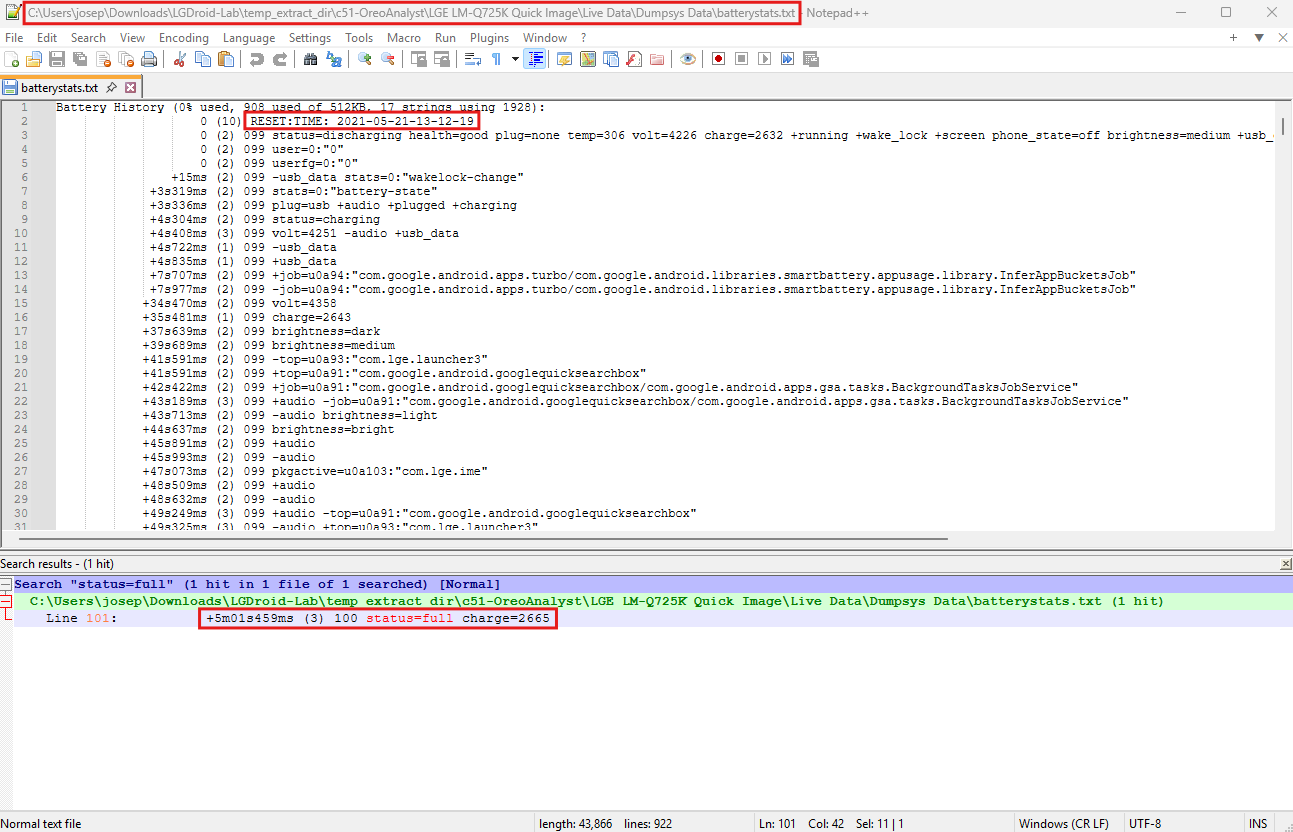The height and width of the screenshot is (832, 1293).
Task: Click the New file toolbar icon
Action: click(12, 59)
